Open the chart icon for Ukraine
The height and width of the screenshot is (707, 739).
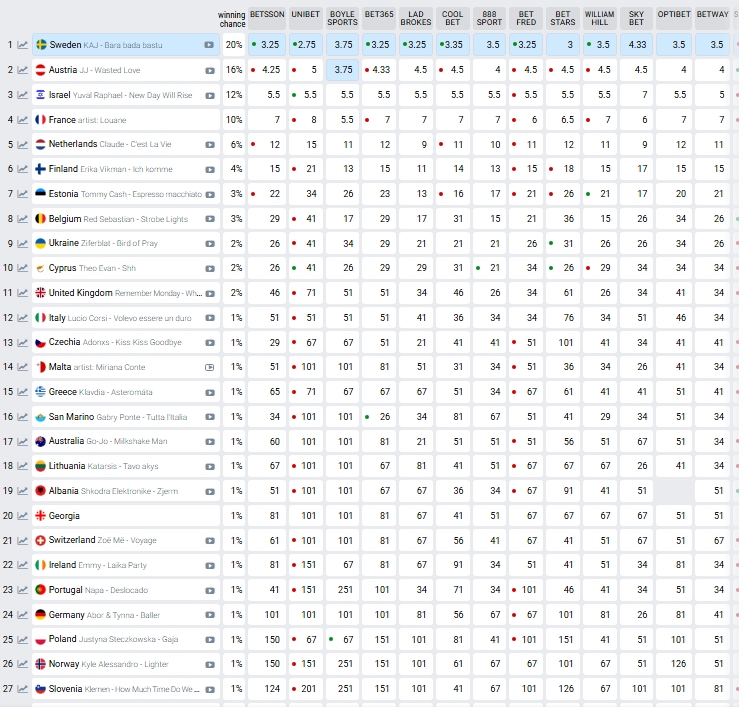pos(23,243)
